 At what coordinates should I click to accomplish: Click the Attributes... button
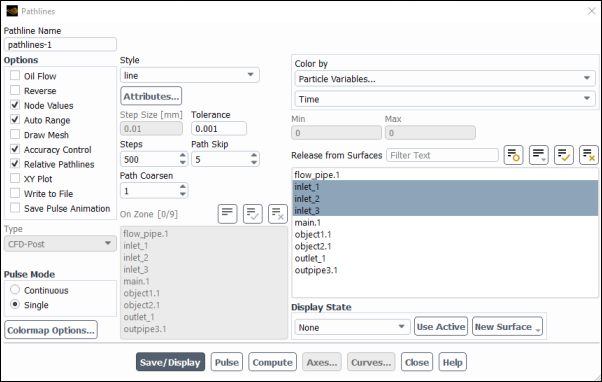click(151, 96)
